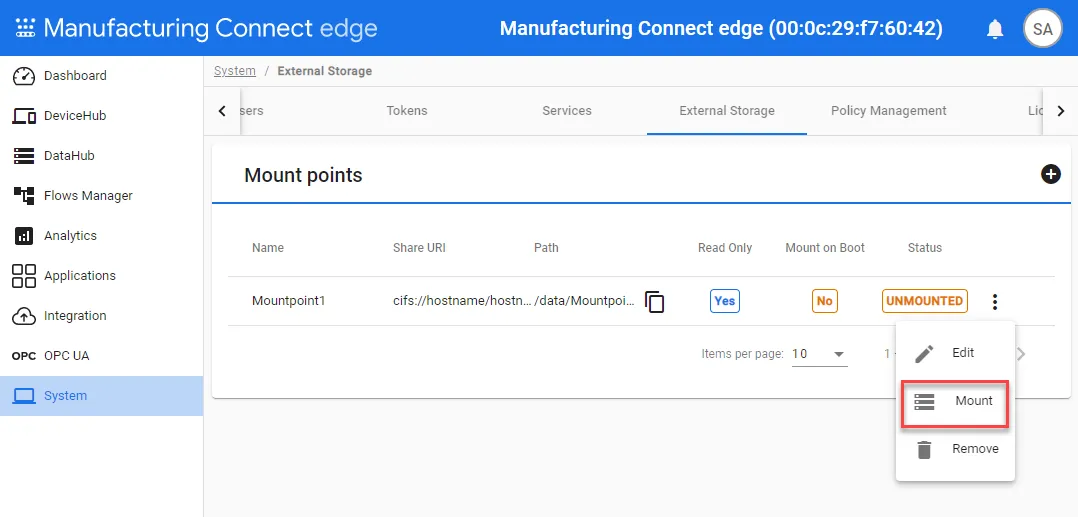Click the Mount on Boot column header
The width and height of the screenshot is (1078, 517).
click(825, 248)
